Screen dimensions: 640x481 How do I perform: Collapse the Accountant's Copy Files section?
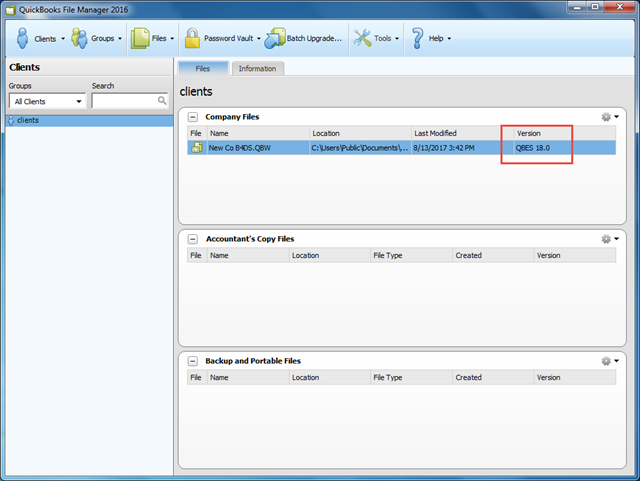193,239
